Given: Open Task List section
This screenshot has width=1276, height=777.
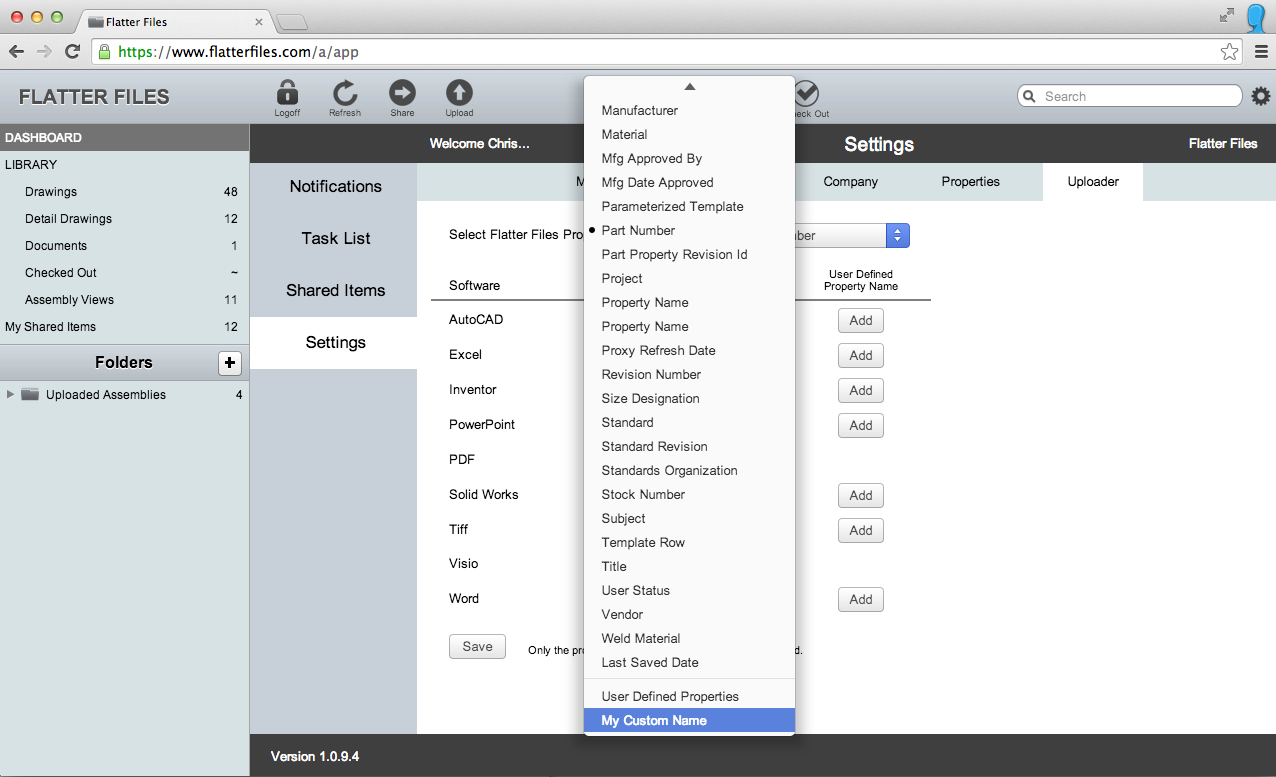Looking at the screenshot, I should coord(334,238).
